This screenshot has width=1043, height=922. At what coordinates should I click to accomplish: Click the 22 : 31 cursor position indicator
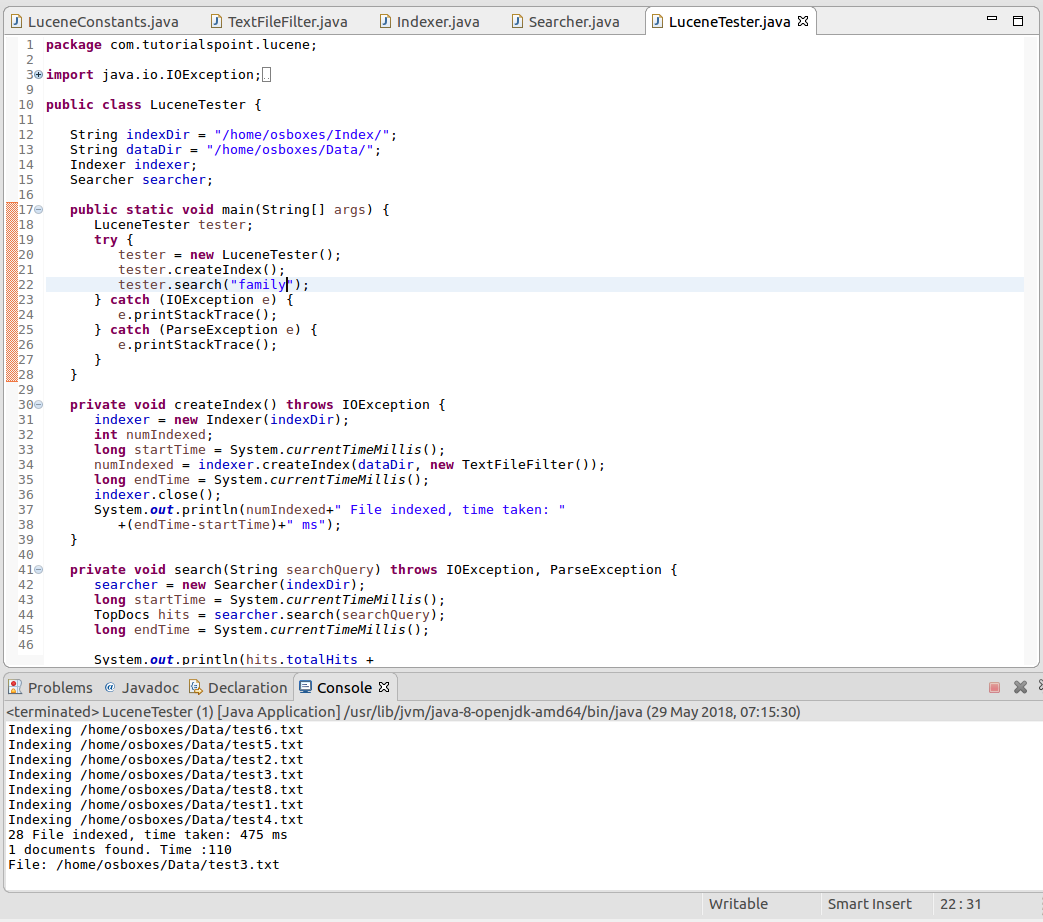click(x=960, y=903)
